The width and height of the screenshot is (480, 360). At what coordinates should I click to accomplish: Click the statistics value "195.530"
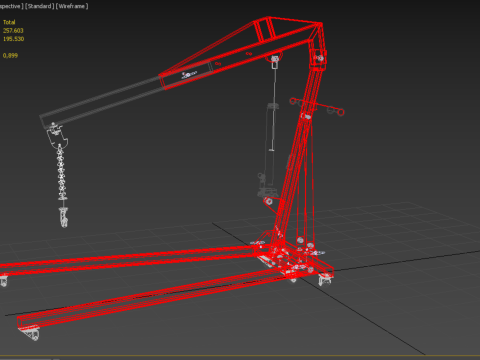[x=13, y=39]
